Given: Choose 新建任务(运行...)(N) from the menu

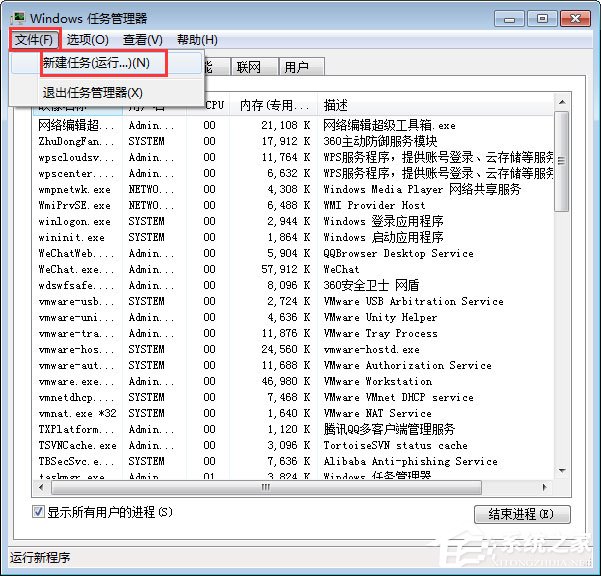Looking at the screenshot, I should point(104,62).
